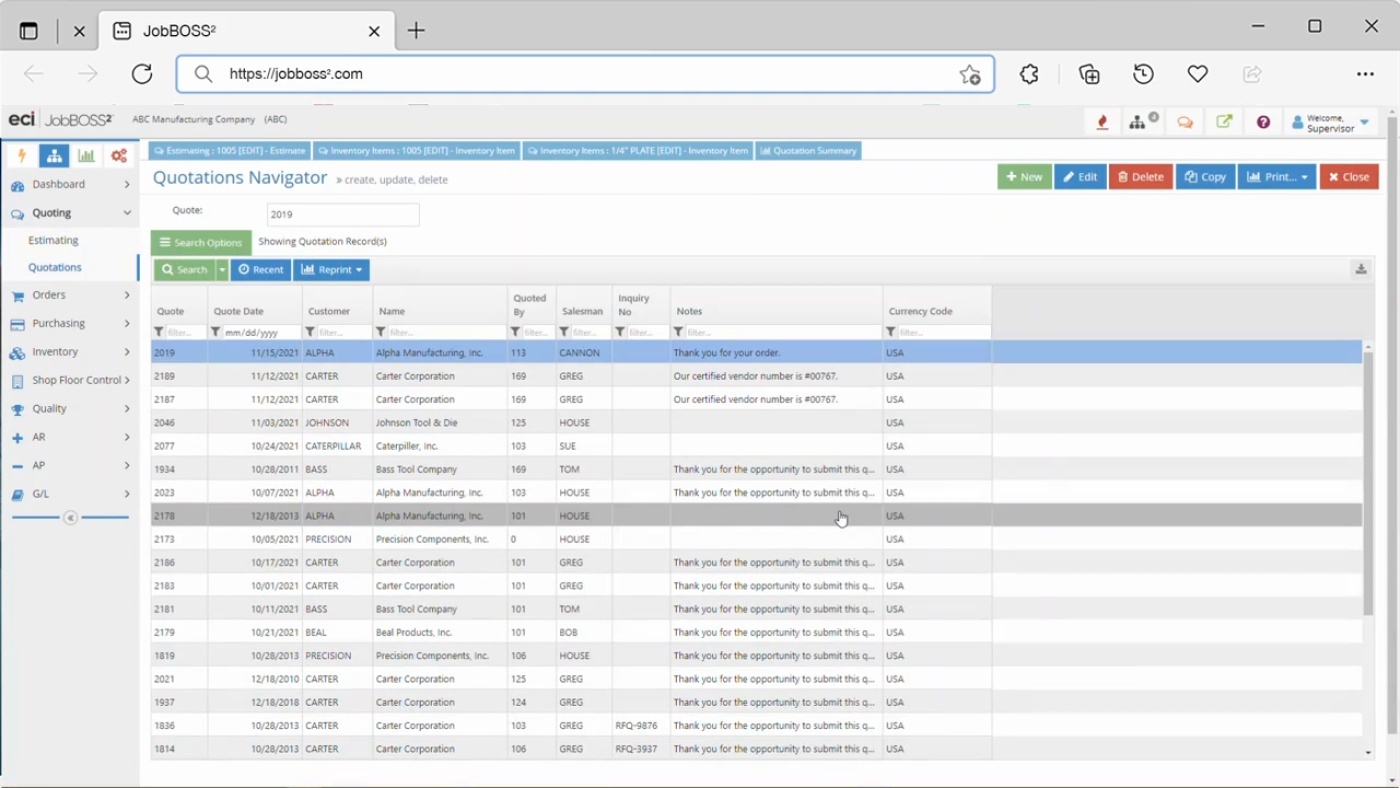The height and width of the screenshot is (788, 1400).
Task: Open the chat bubbles icon in header
Action: [1185, 122]
